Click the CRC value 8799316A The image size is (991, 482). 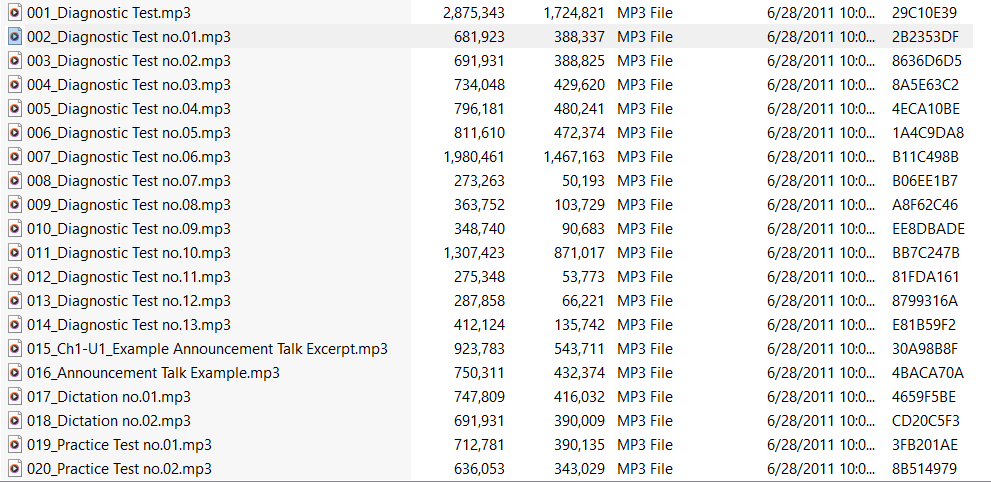point(924,301)
